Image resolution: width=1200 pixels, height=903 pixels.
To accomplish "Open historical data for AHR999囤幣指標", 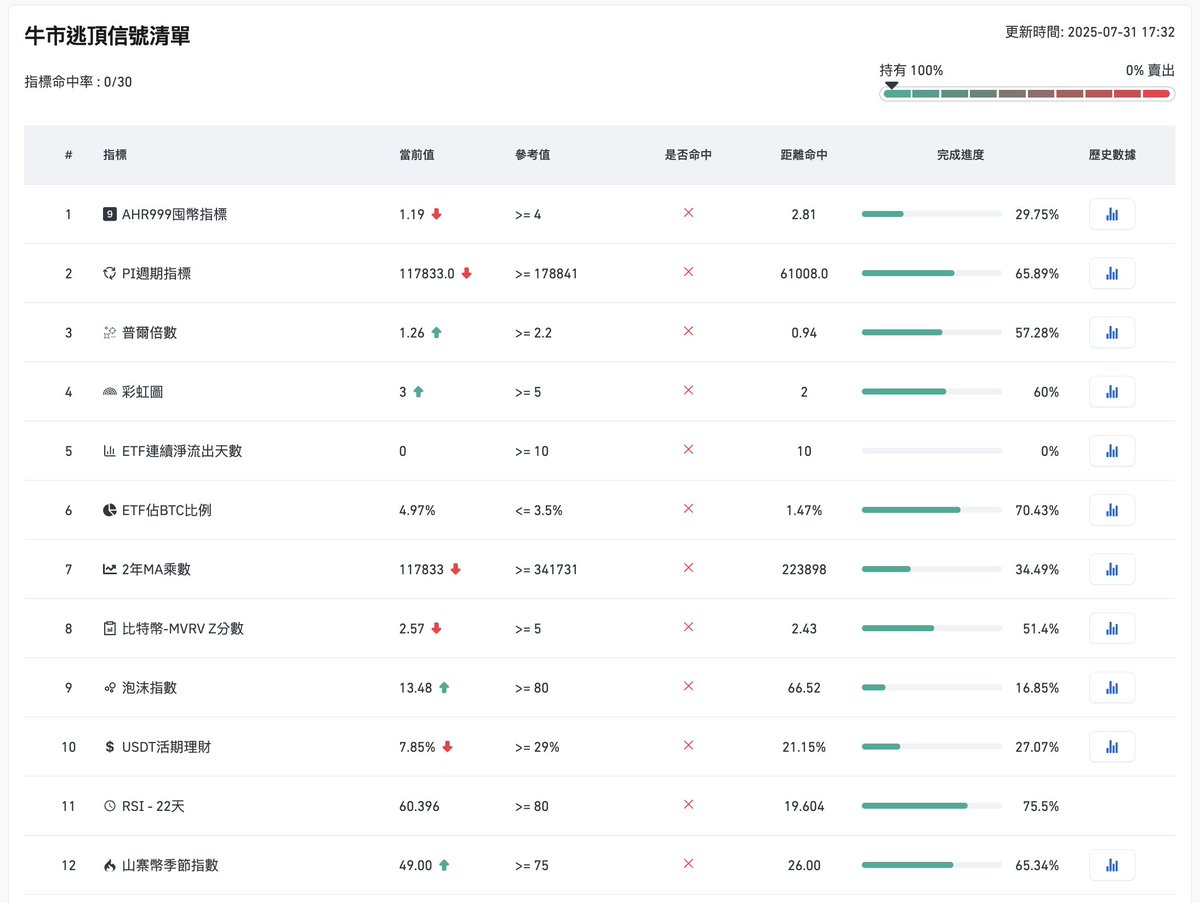I will [1112, 214].
